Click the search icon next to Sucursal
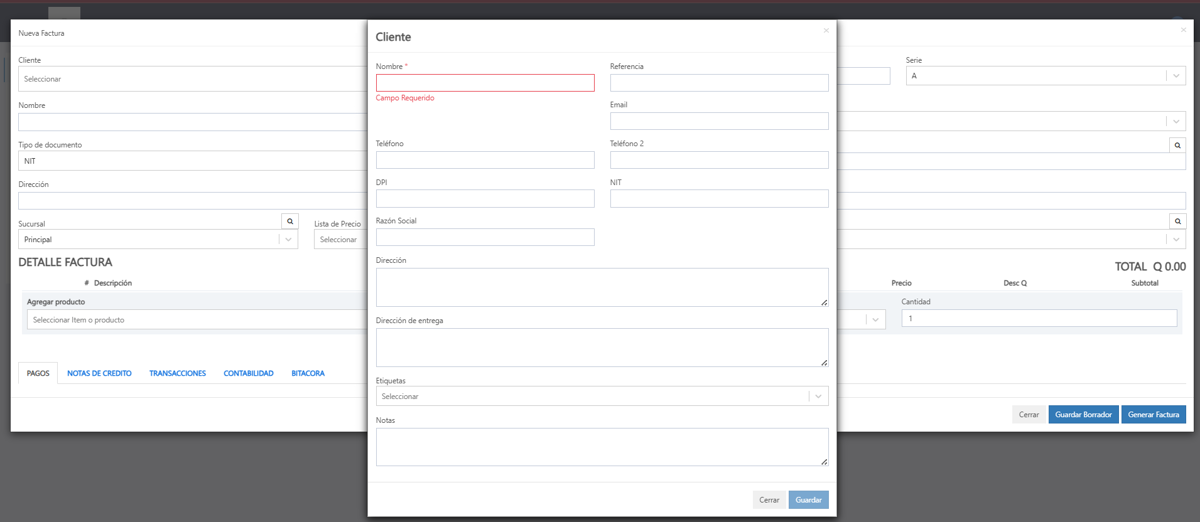1200x522 pixels. [290, 221]
